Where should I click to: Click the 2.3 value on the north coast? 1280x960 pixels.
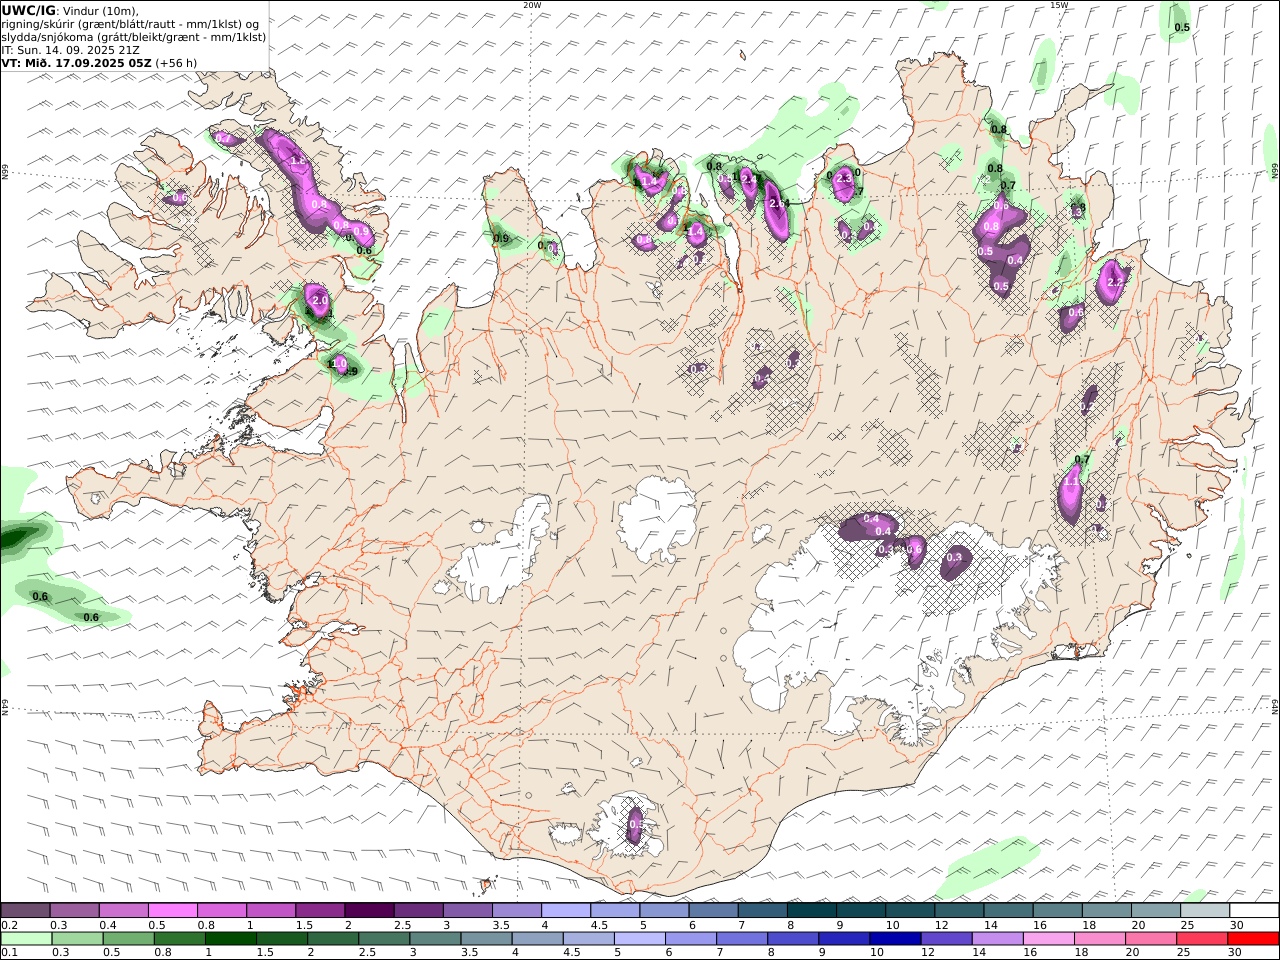[844, 178]
